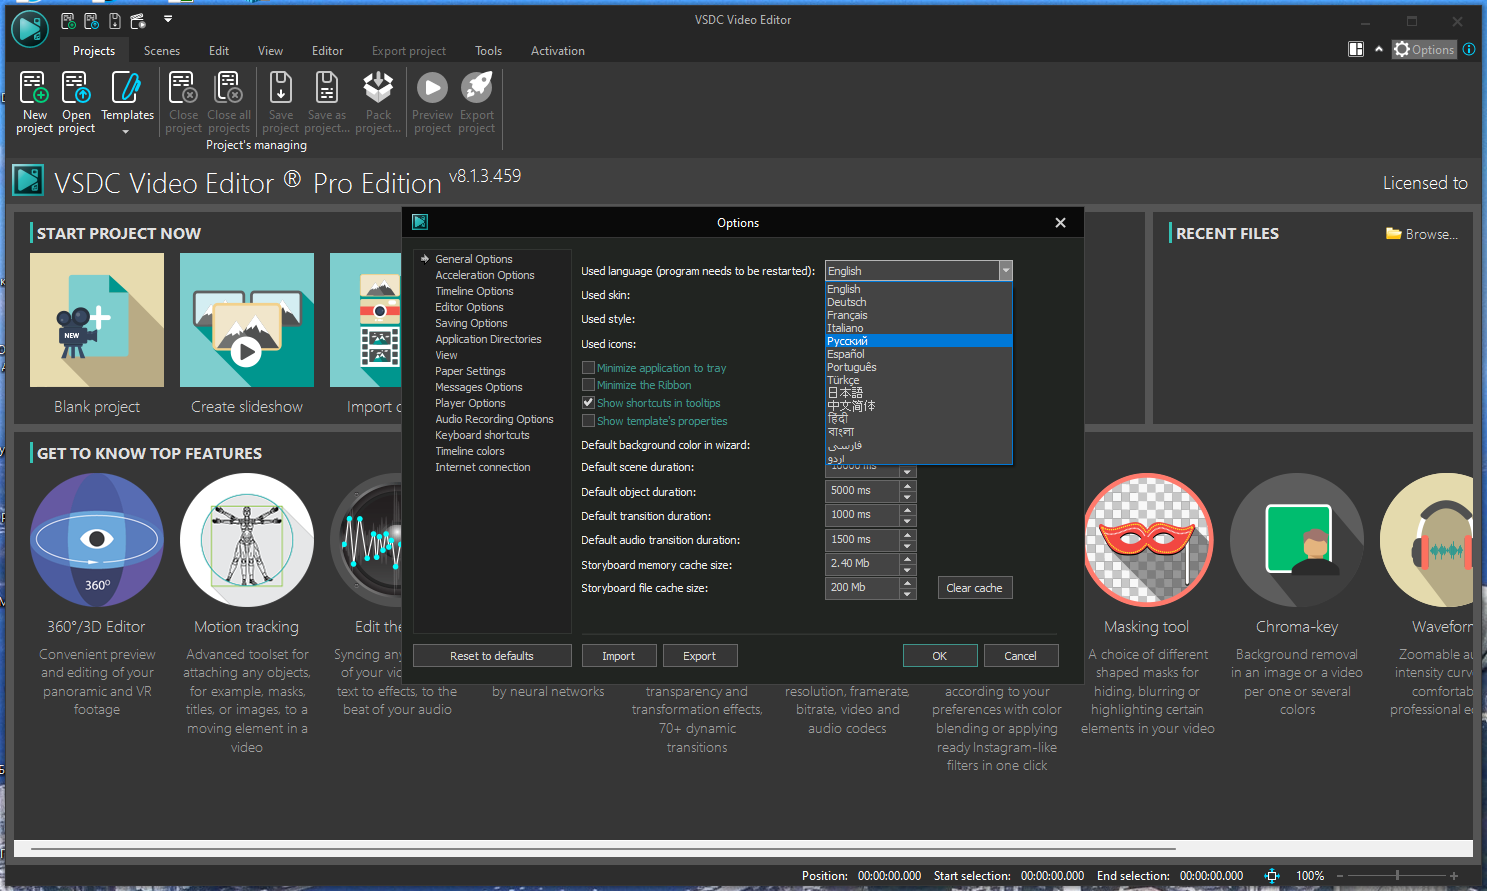Viewport: 1487px width, 891px height.
Task: Click the Save project ribbon icon
Action: coord(281,88)
